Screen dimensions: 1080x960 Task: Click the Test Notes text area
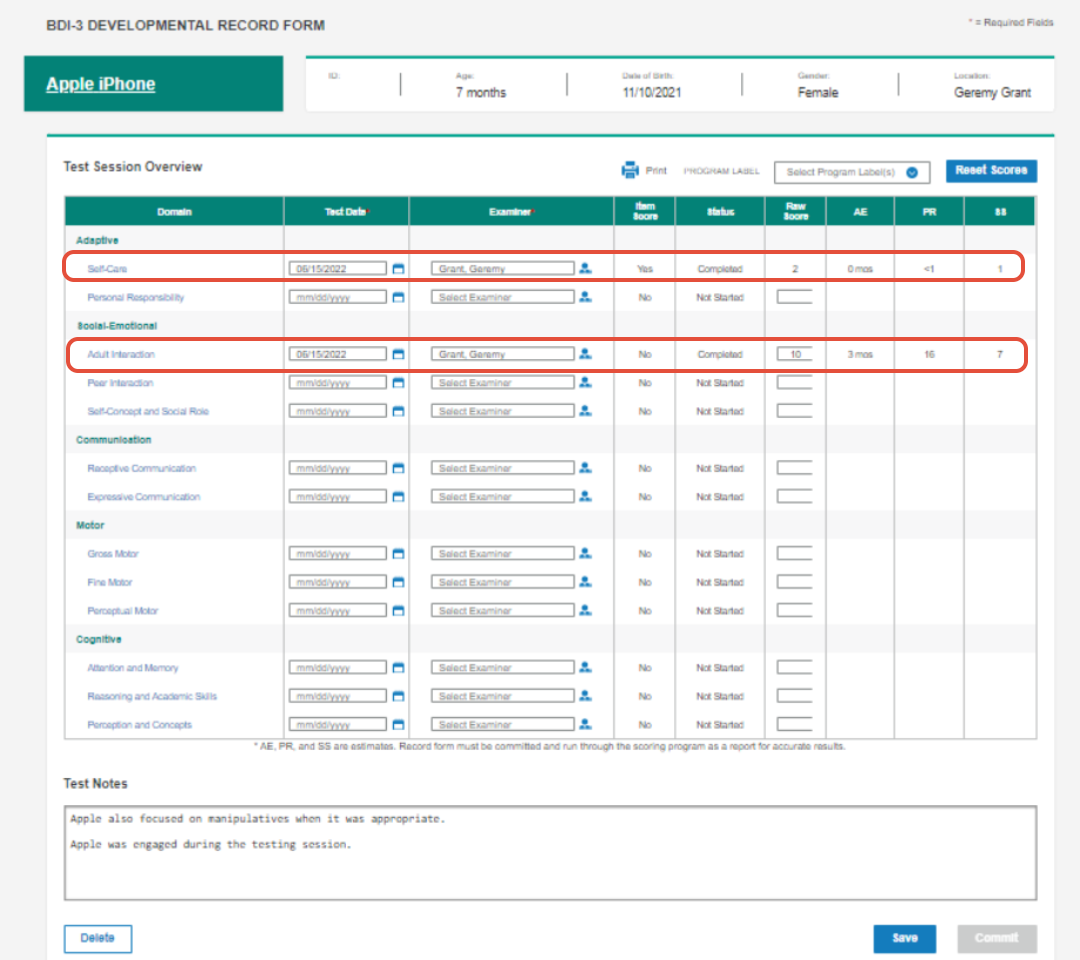(550, 853)
